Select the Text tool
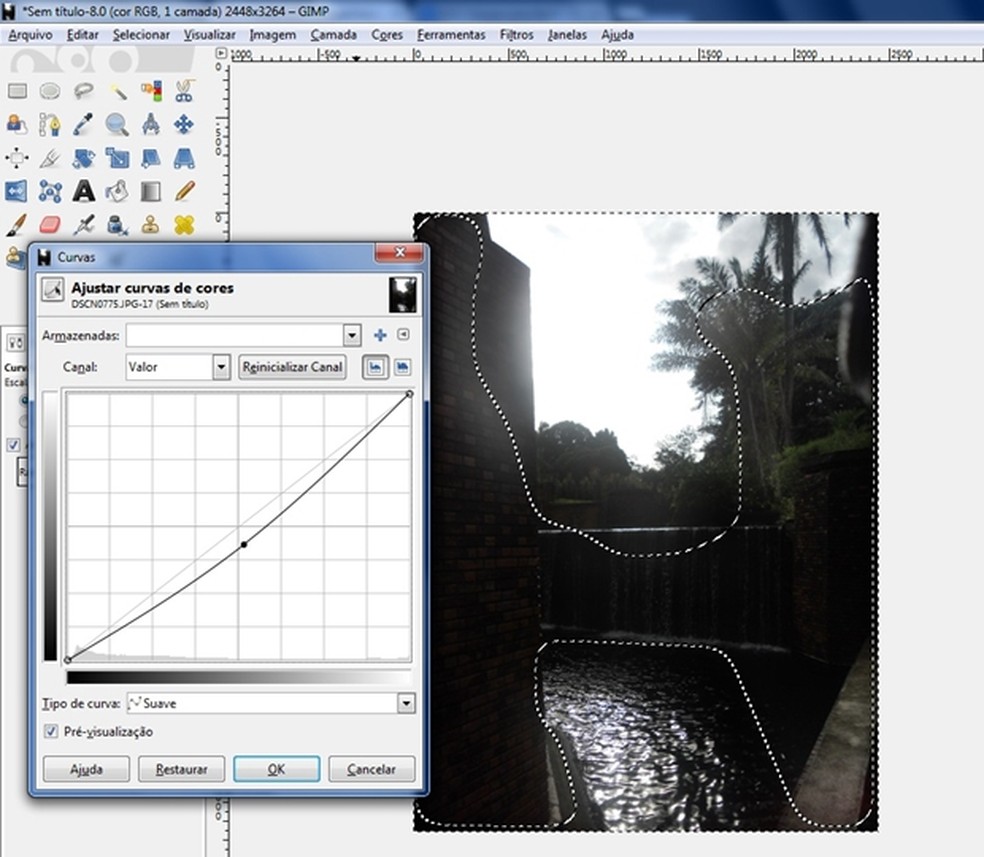Viewport: 984px width, 857px height. coord(83,191)
